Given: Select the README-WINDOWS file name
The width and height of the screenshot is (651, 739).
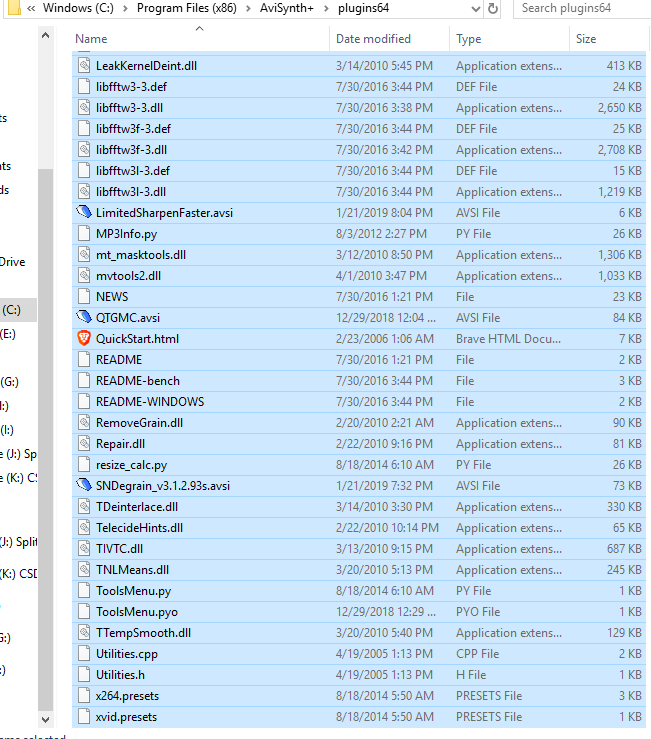Looking at the screenshot, I should click(150, 402).
